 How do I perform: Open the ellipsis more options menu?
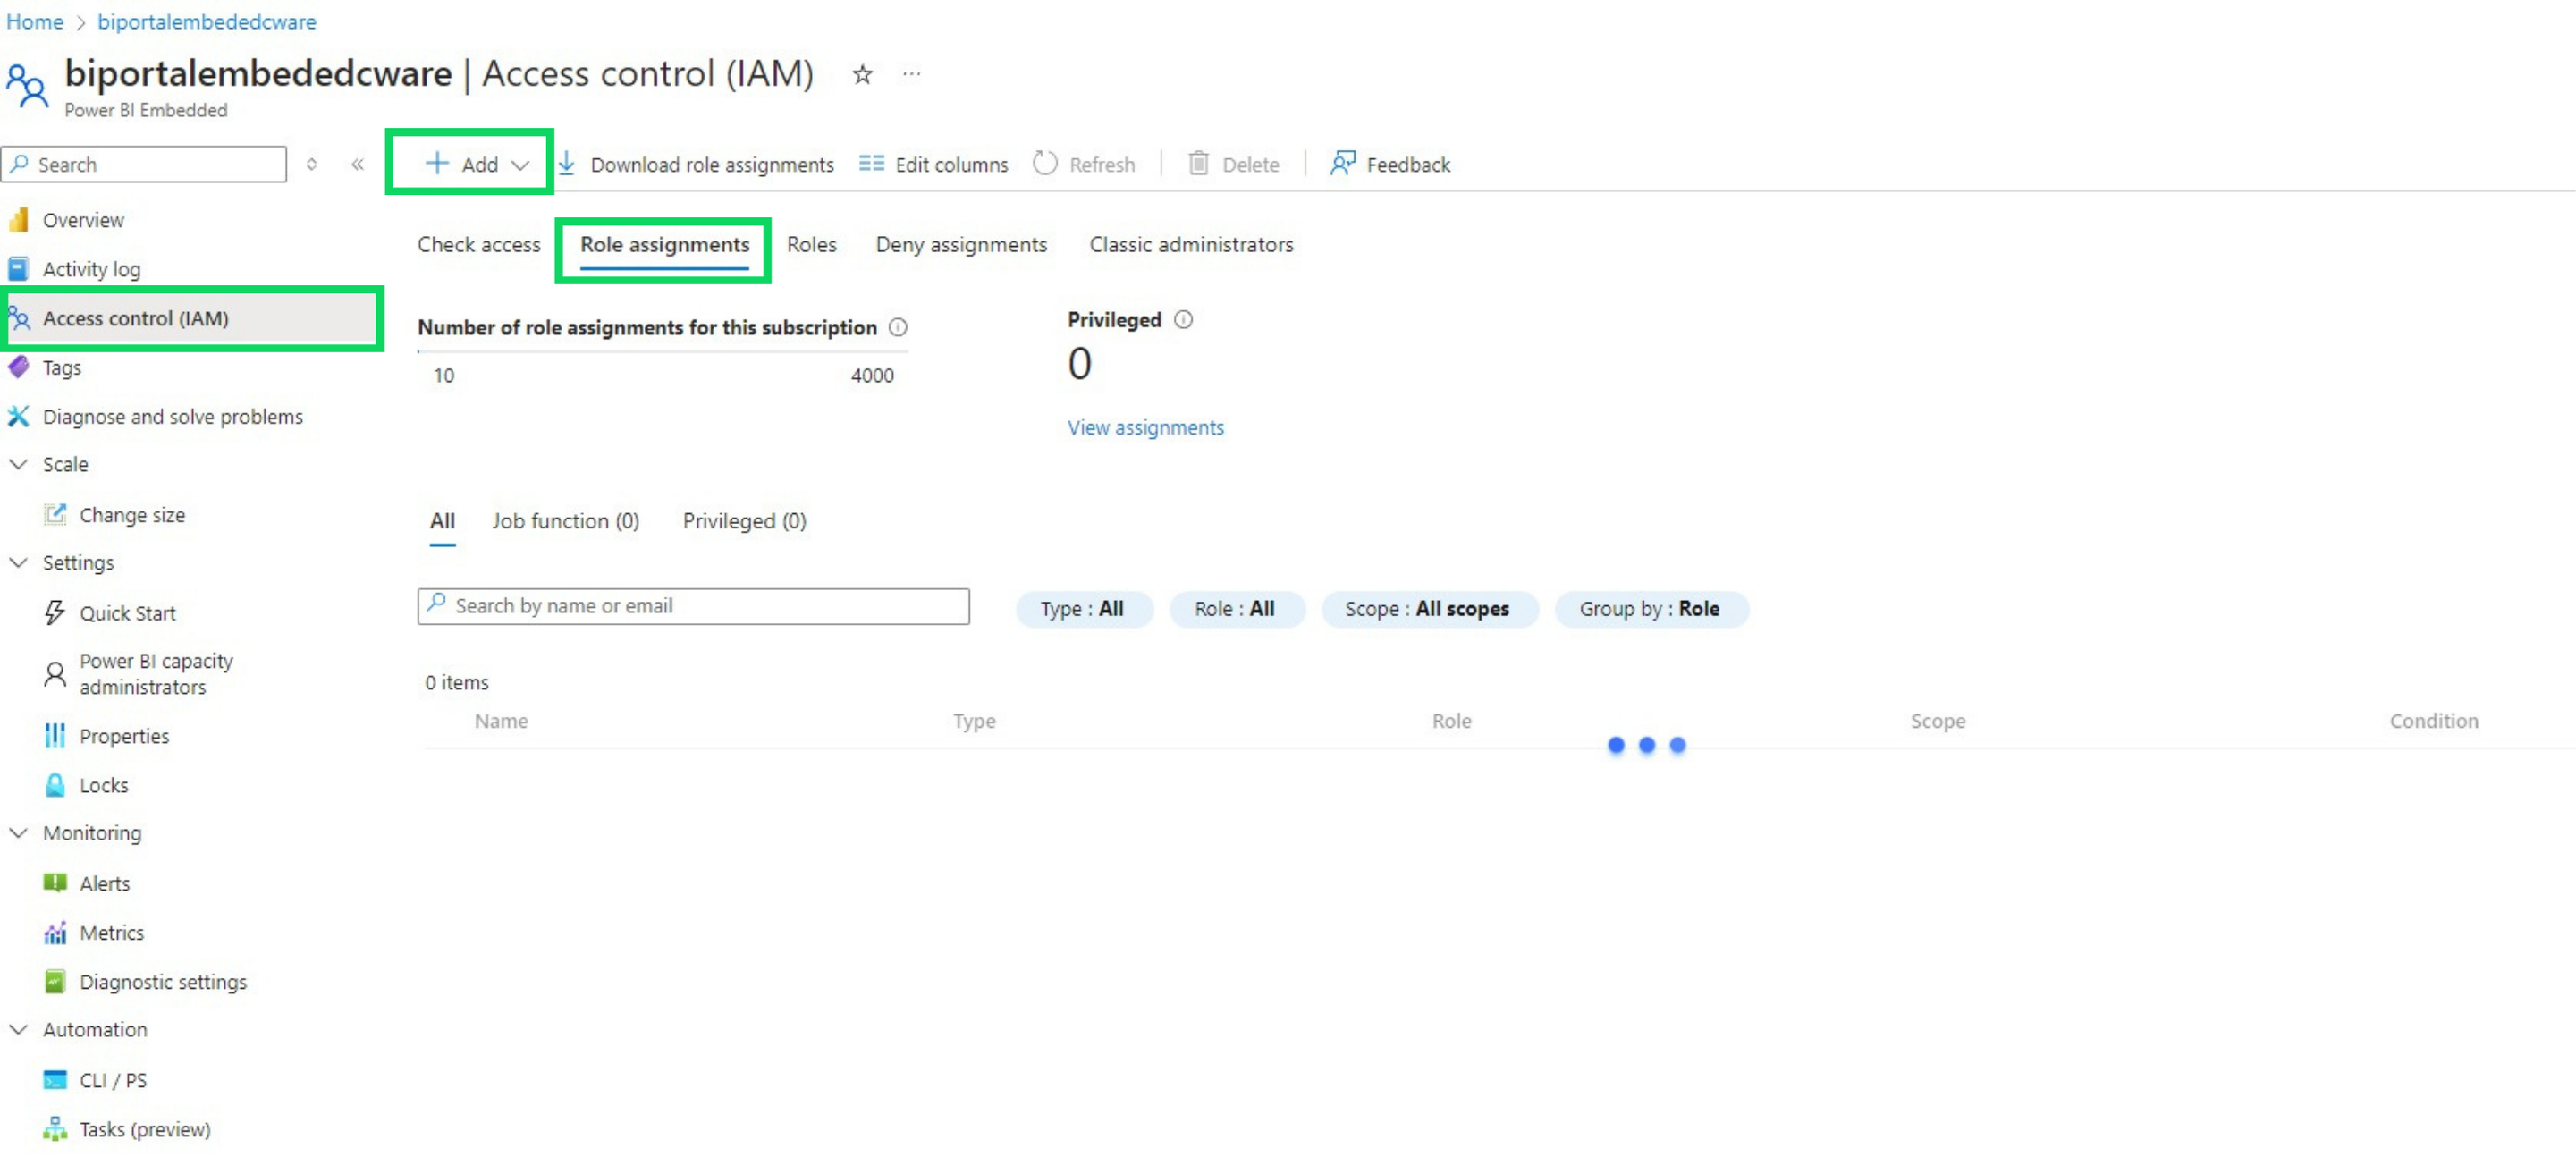pos(911,74)
